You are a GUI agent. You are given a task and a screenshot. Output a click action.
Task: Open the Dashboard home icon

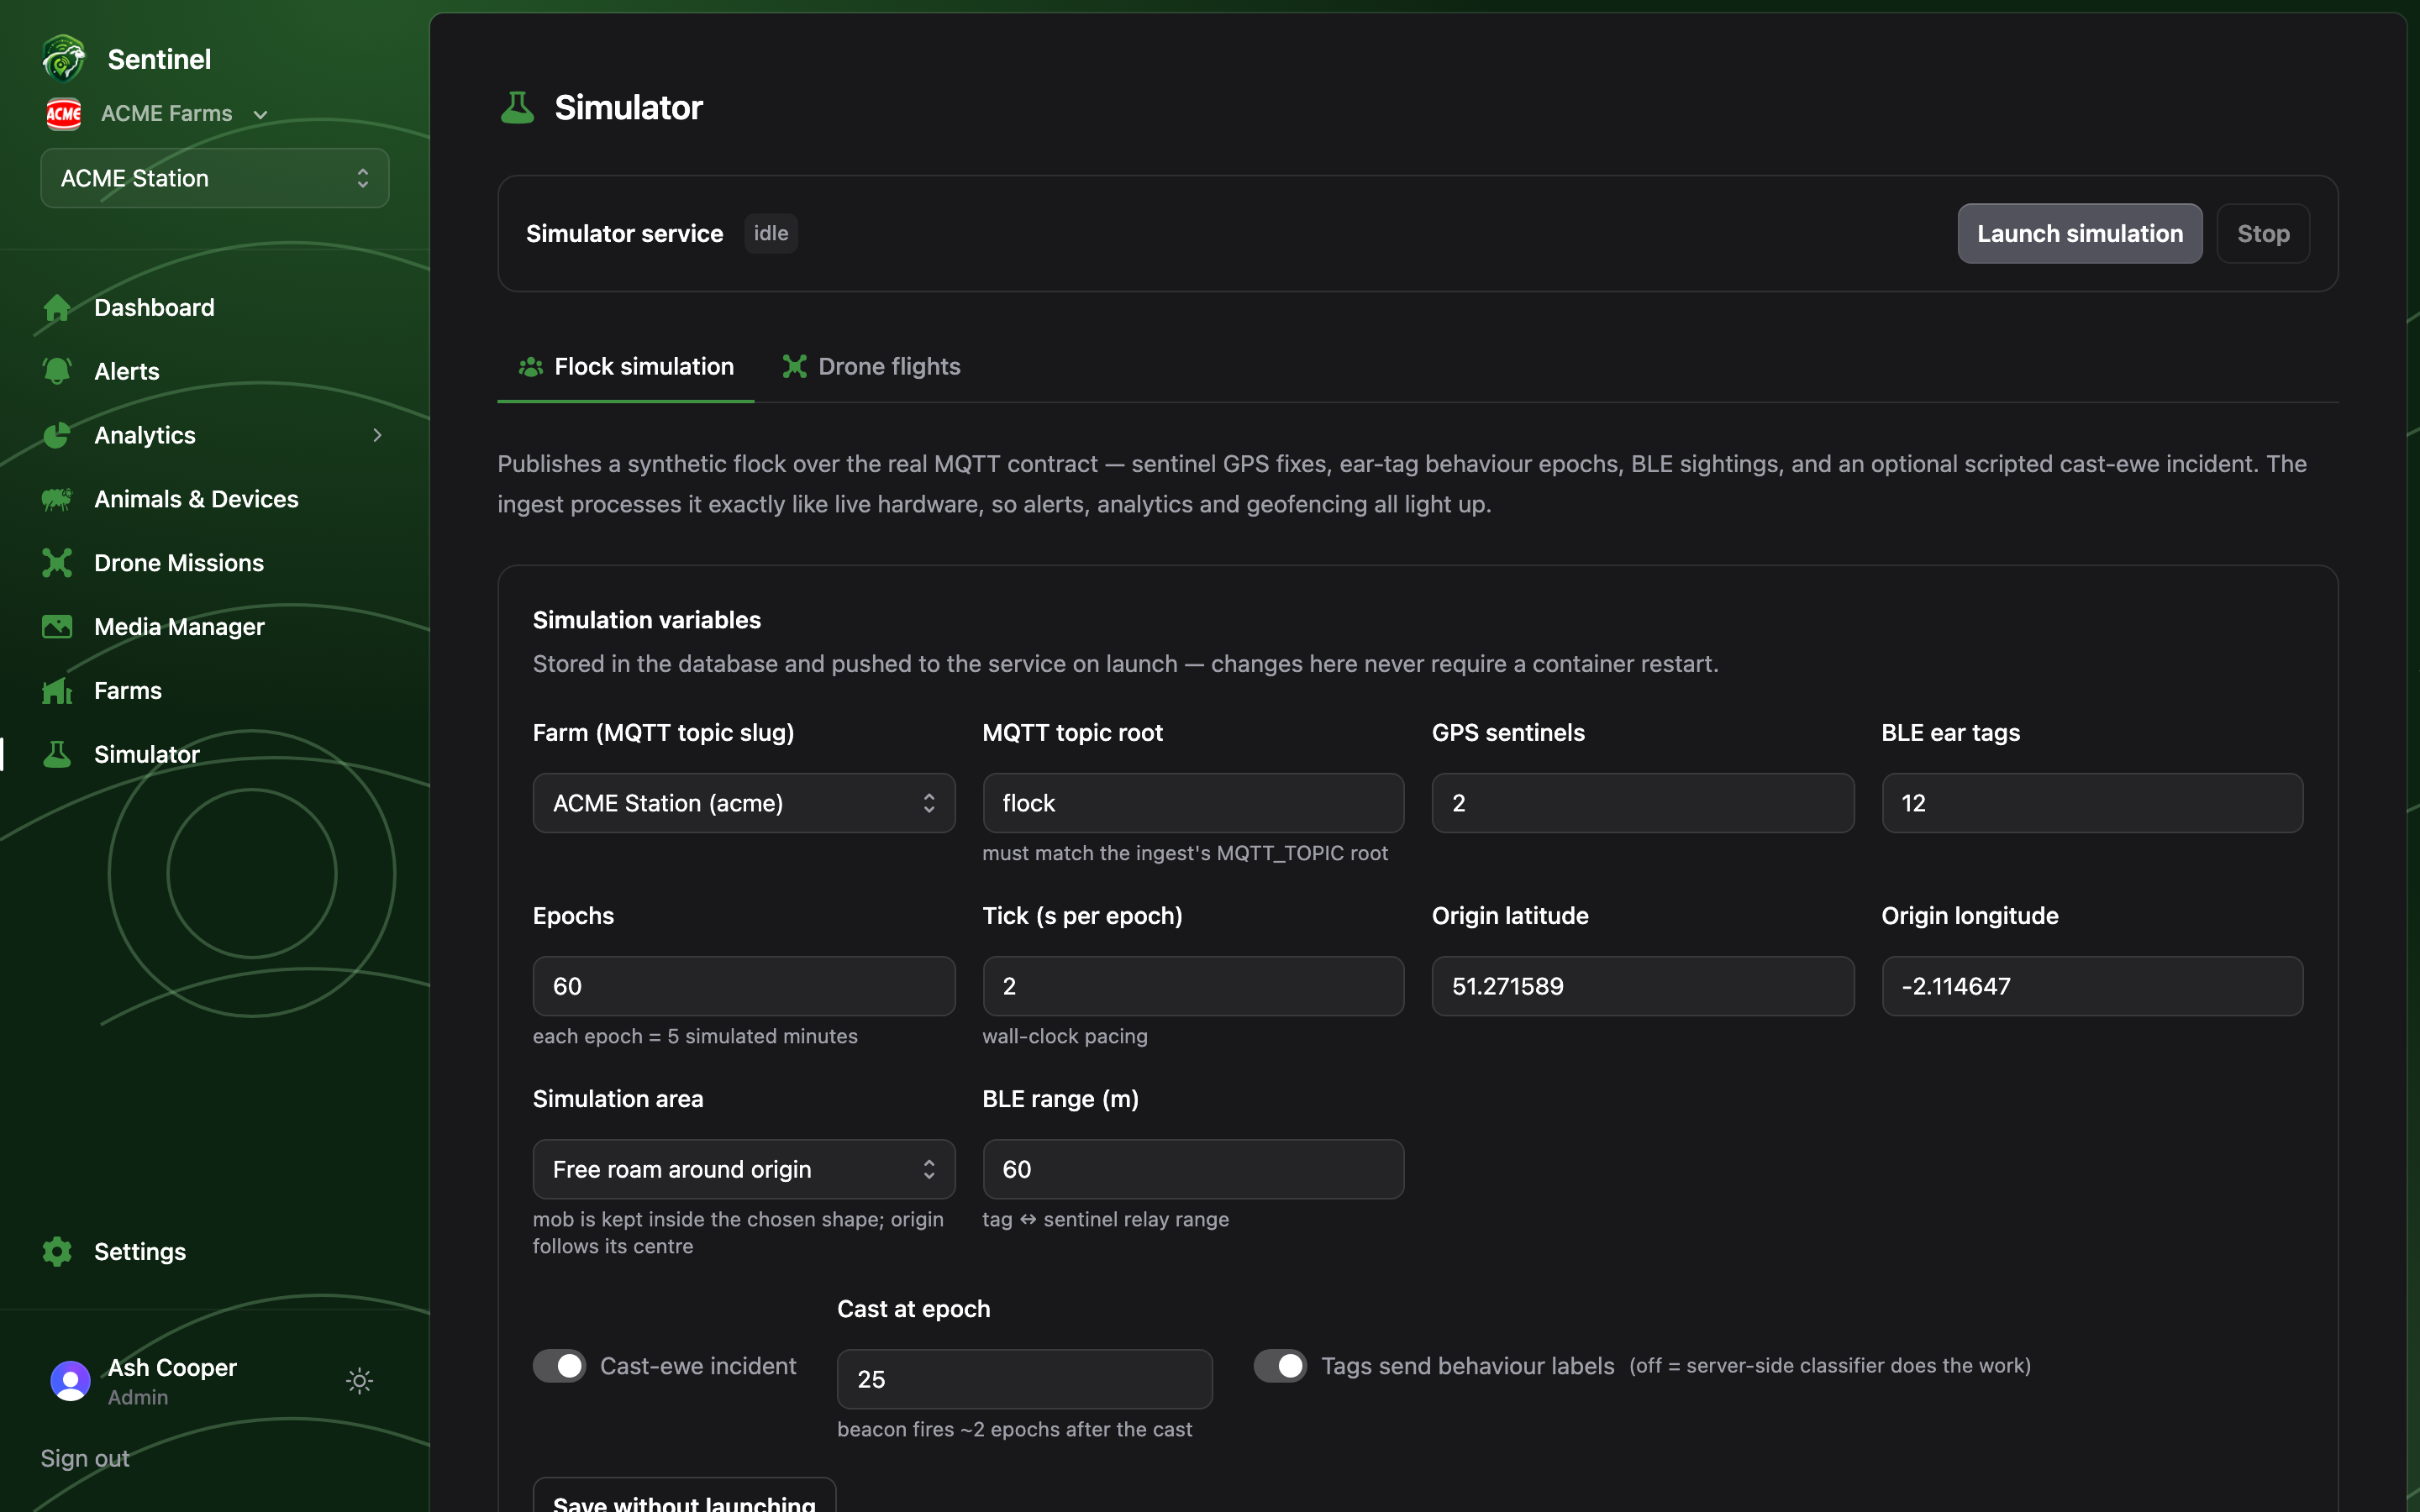tap(57, 308)
